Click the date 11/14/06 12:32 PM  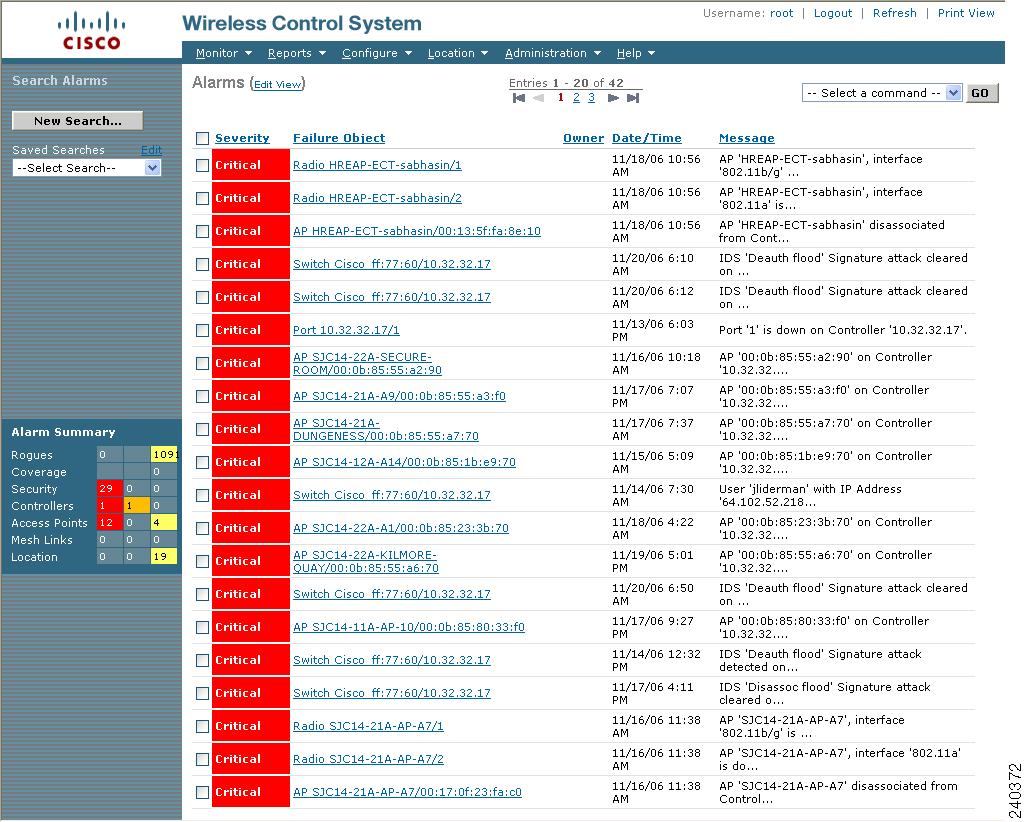pos(656,660)
